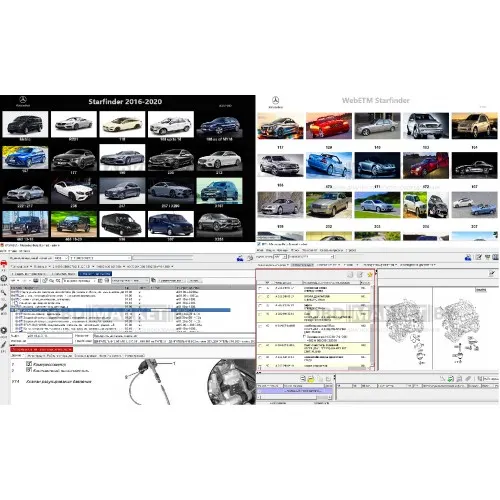This screenshot has height=500, width=500.
Task: Open the long model dropdown in EPC header
Action: 311,257
